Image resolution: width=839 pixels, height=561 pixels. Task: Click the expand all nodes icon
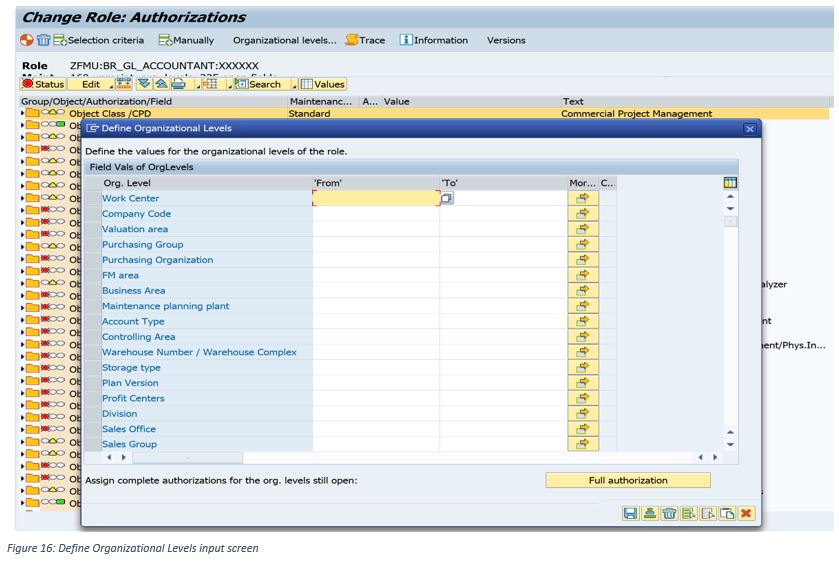[x=143, y=84]
